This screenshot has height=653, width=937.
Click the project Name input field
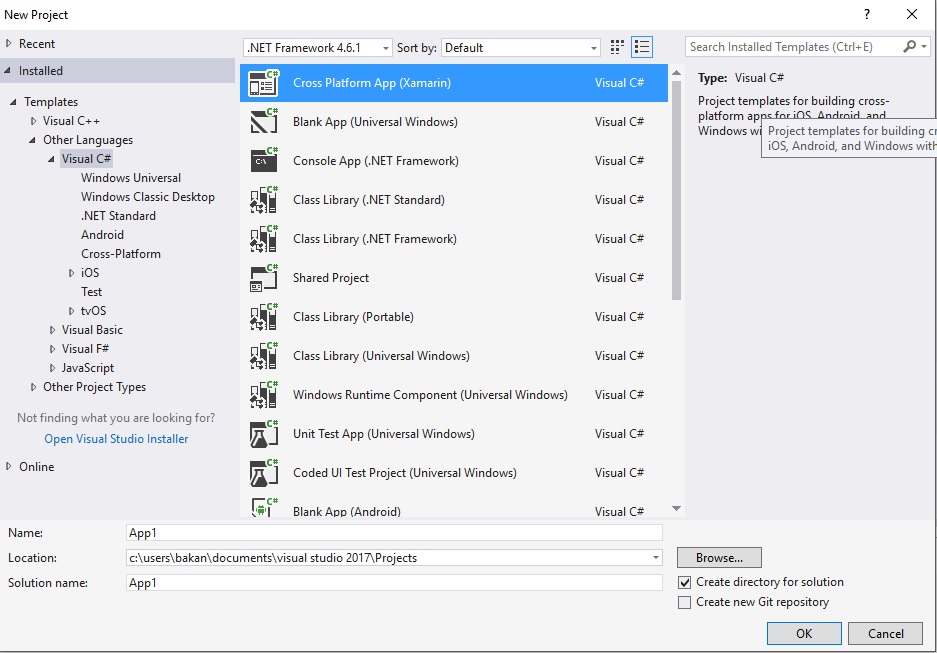(394, 533)
